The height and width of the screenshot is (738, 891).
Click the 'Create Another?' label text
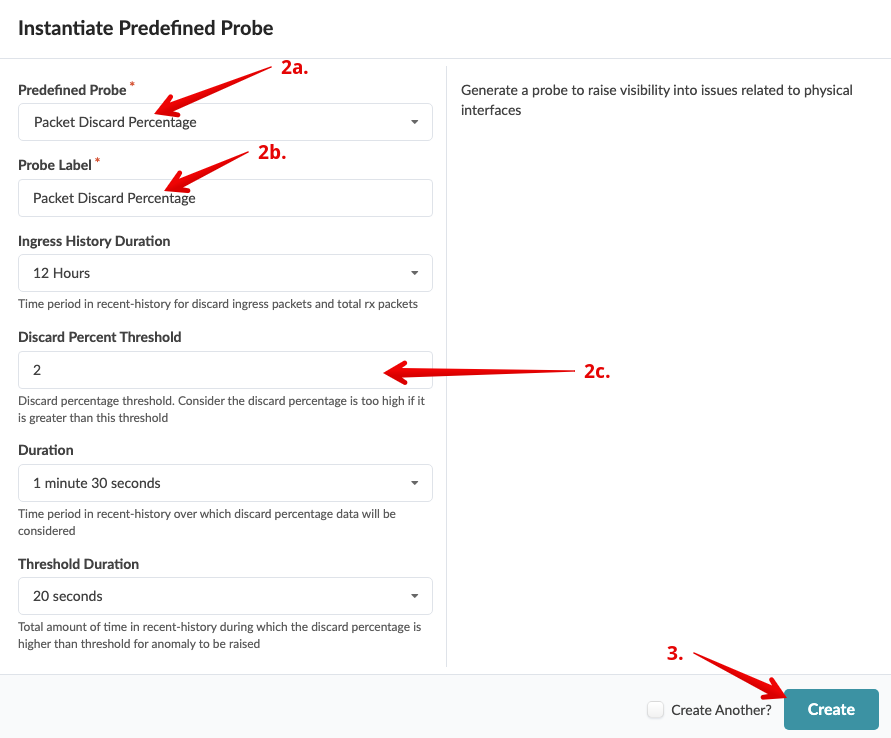click(721, 710)
